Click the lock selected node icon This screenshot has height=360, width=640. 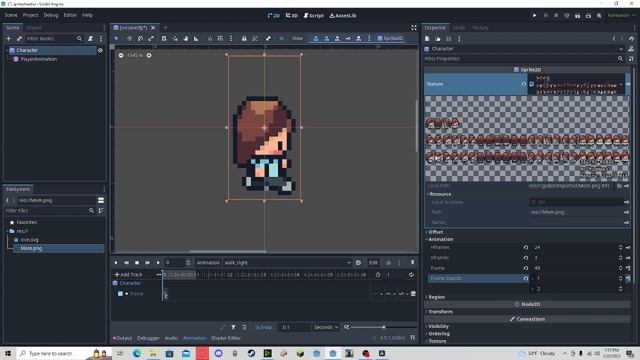244,38
